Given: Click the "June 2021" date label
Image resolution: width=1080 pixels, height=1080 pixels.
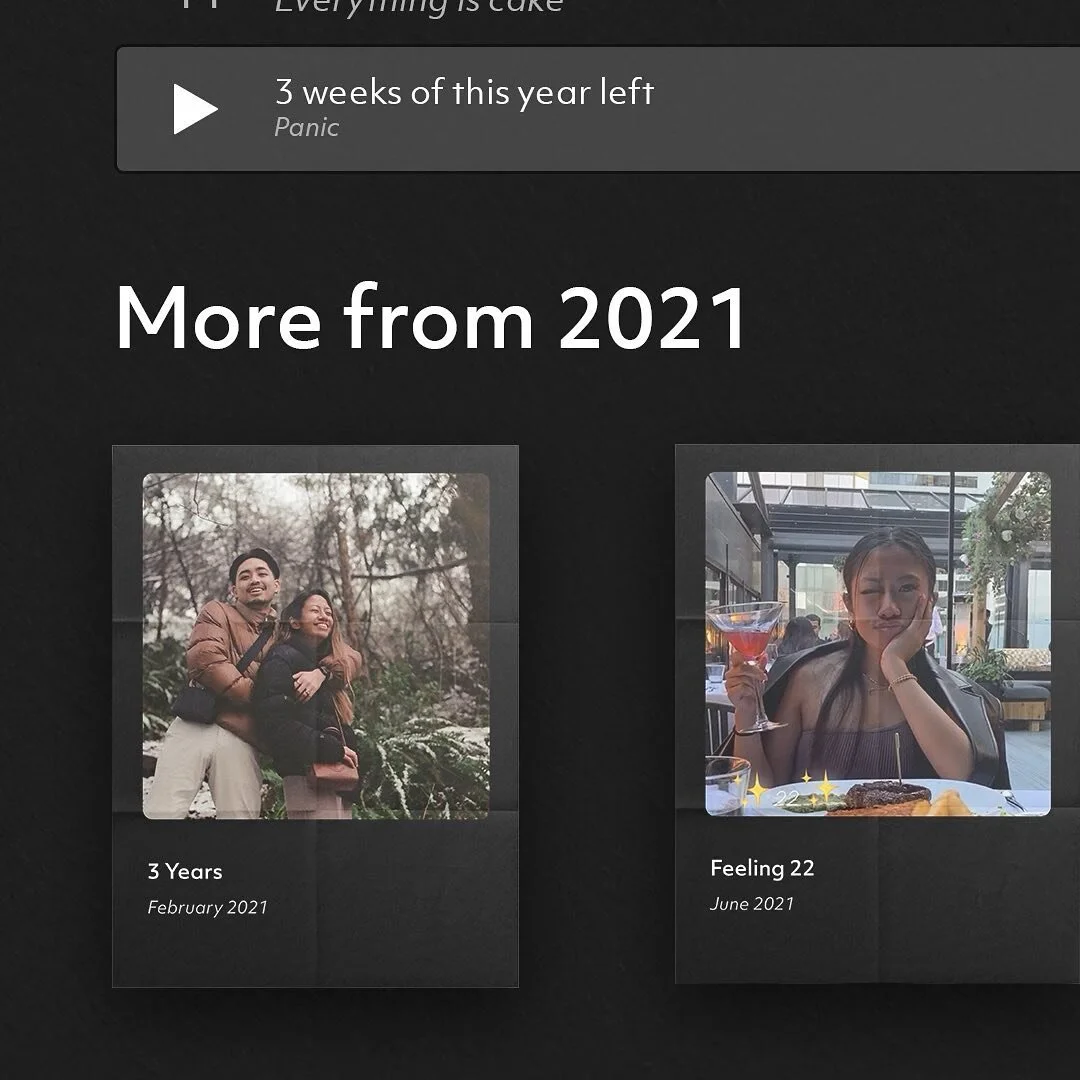Looking at the screenshot, I should 750,904.
